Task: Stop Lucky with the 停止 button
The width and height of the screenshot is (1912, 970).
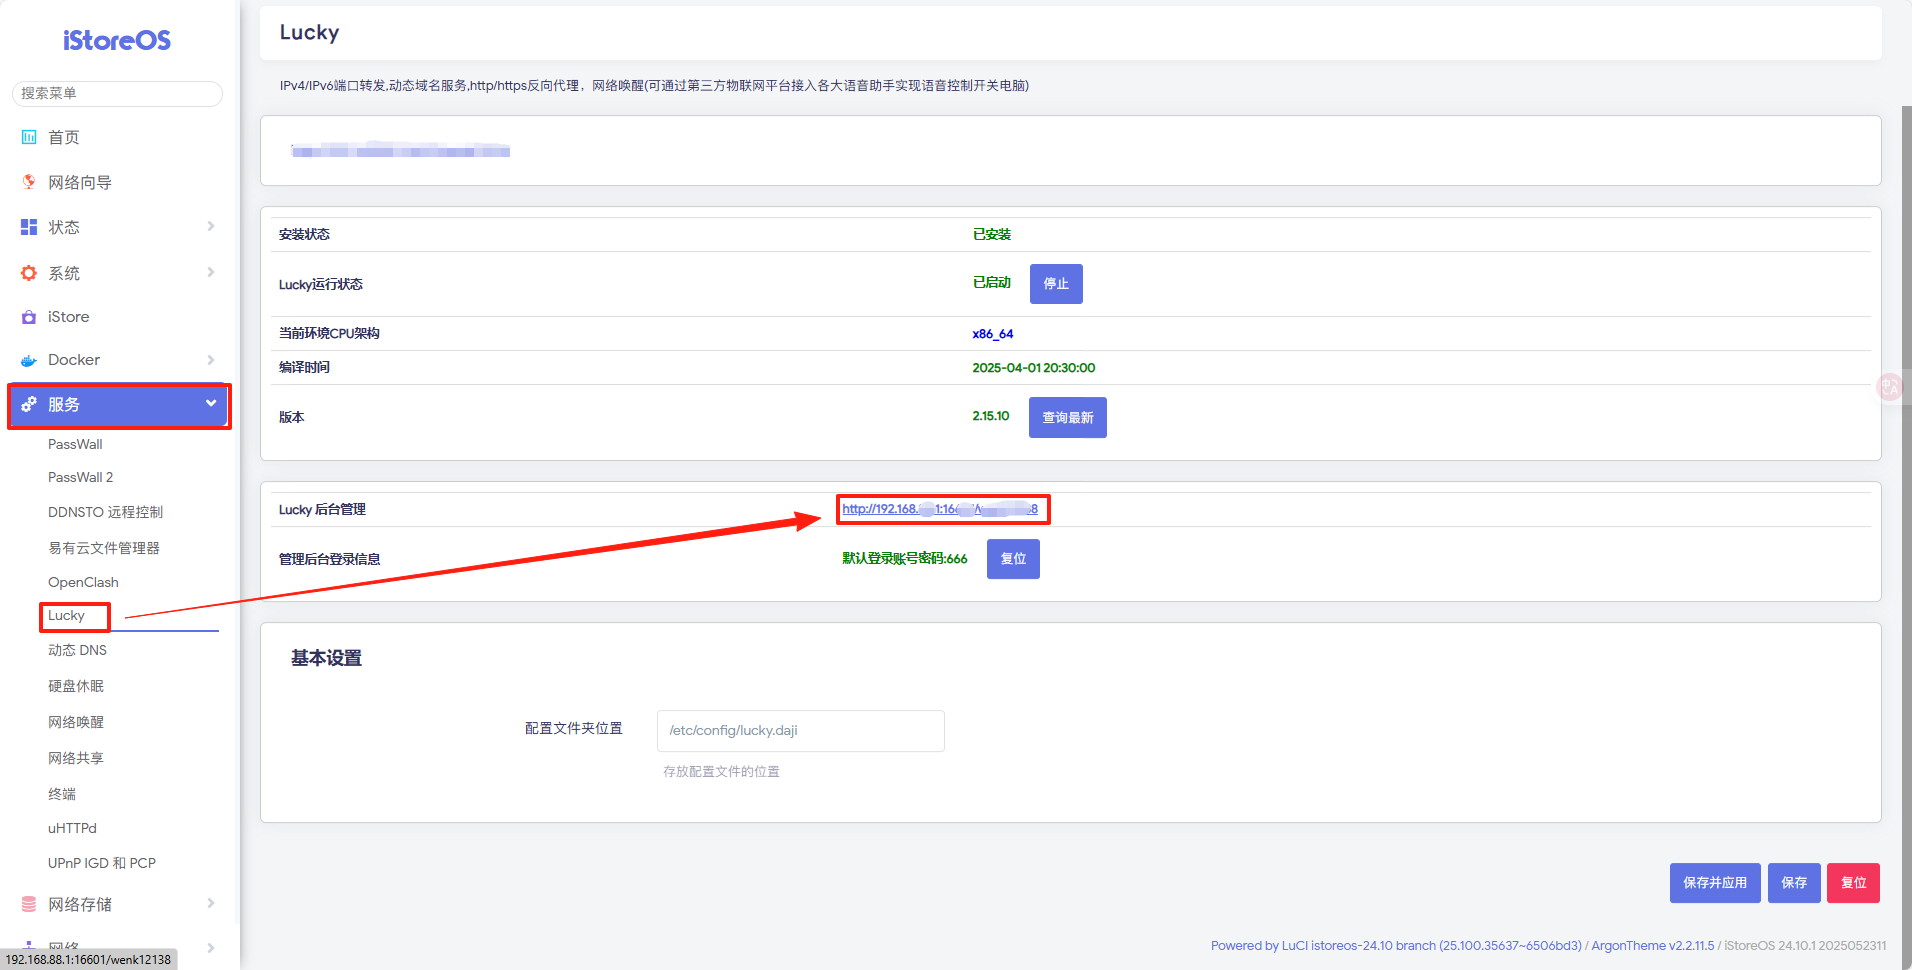Action: [x=1056, y=284]
